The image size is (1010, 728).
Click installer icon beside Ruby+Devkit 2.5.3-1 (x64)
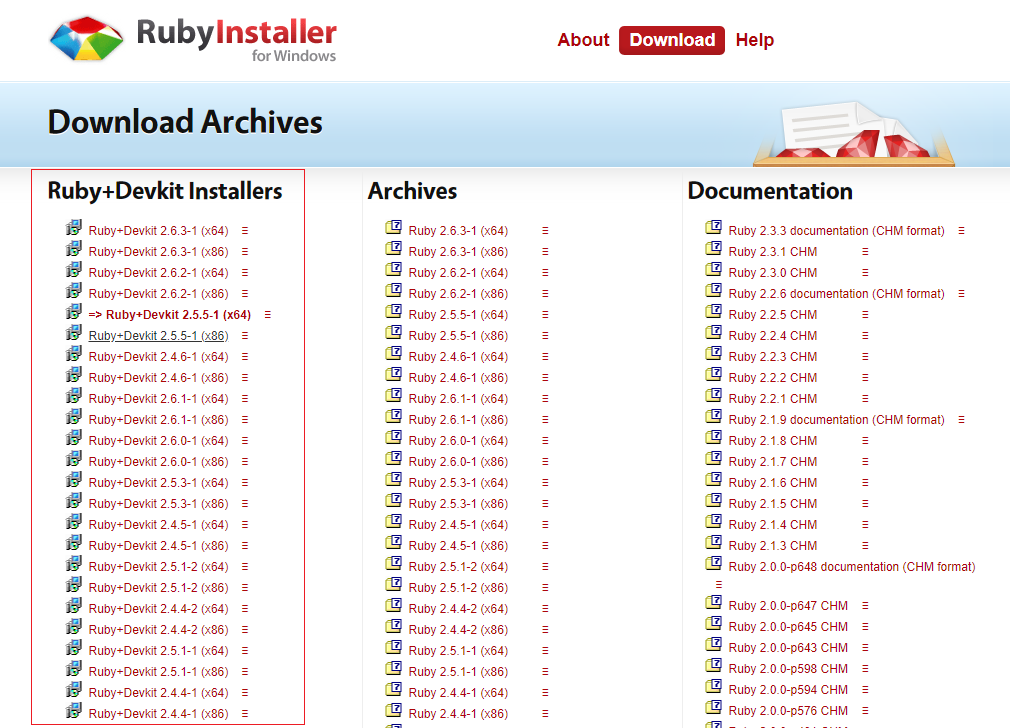coord(73,480)
